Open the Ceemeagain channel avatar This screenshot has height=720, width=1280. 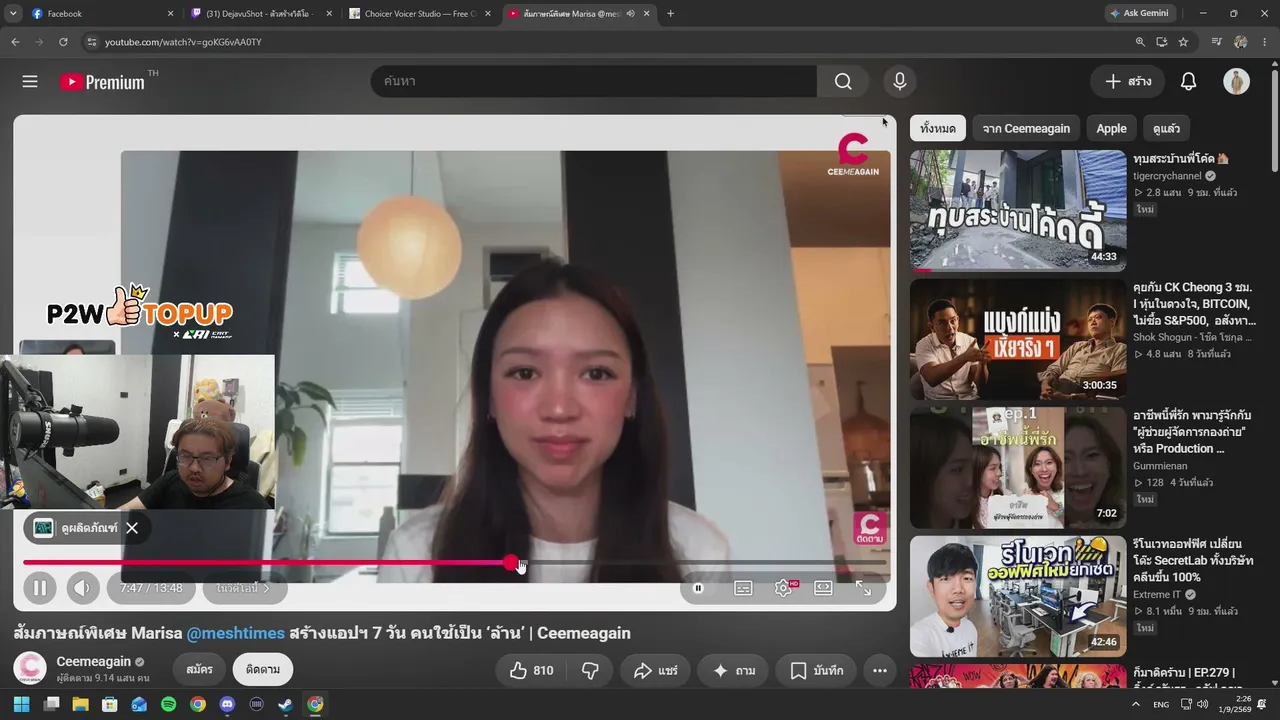(x=30, y=668)
